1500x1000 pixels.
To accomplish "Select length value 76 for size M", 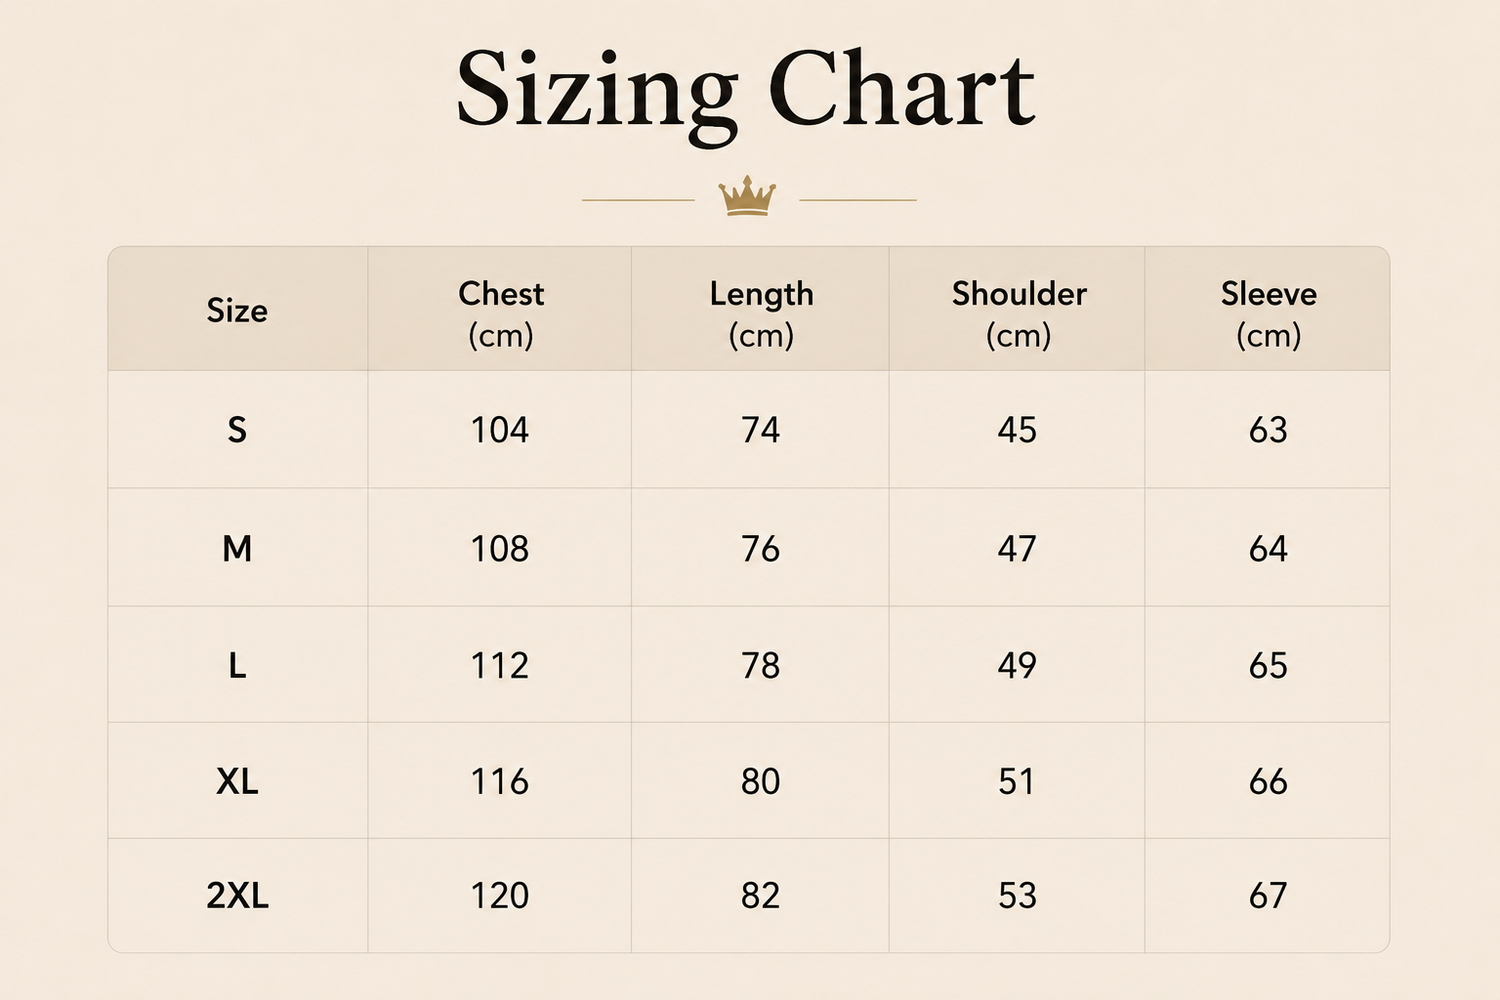I will (761, 548).
